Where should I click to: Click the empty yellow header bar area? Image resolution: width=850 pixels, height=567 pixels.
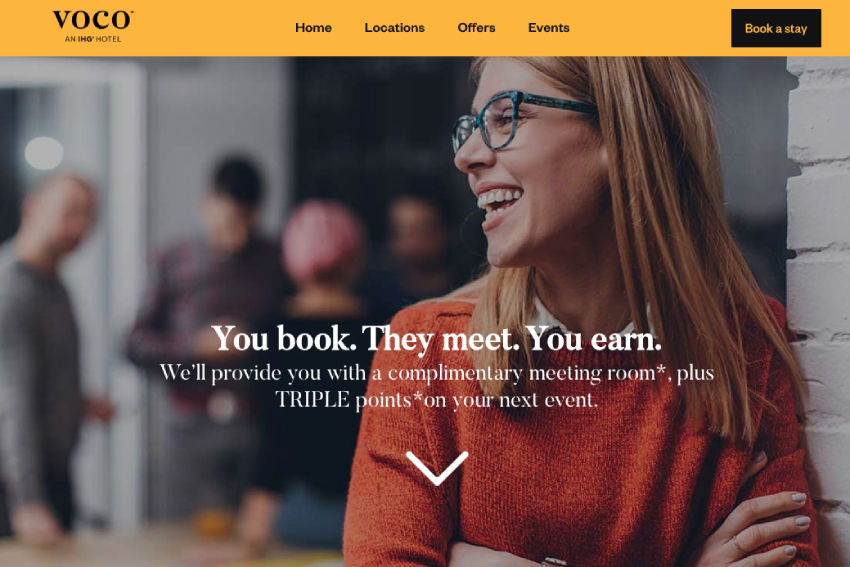[x=651, y=28]
